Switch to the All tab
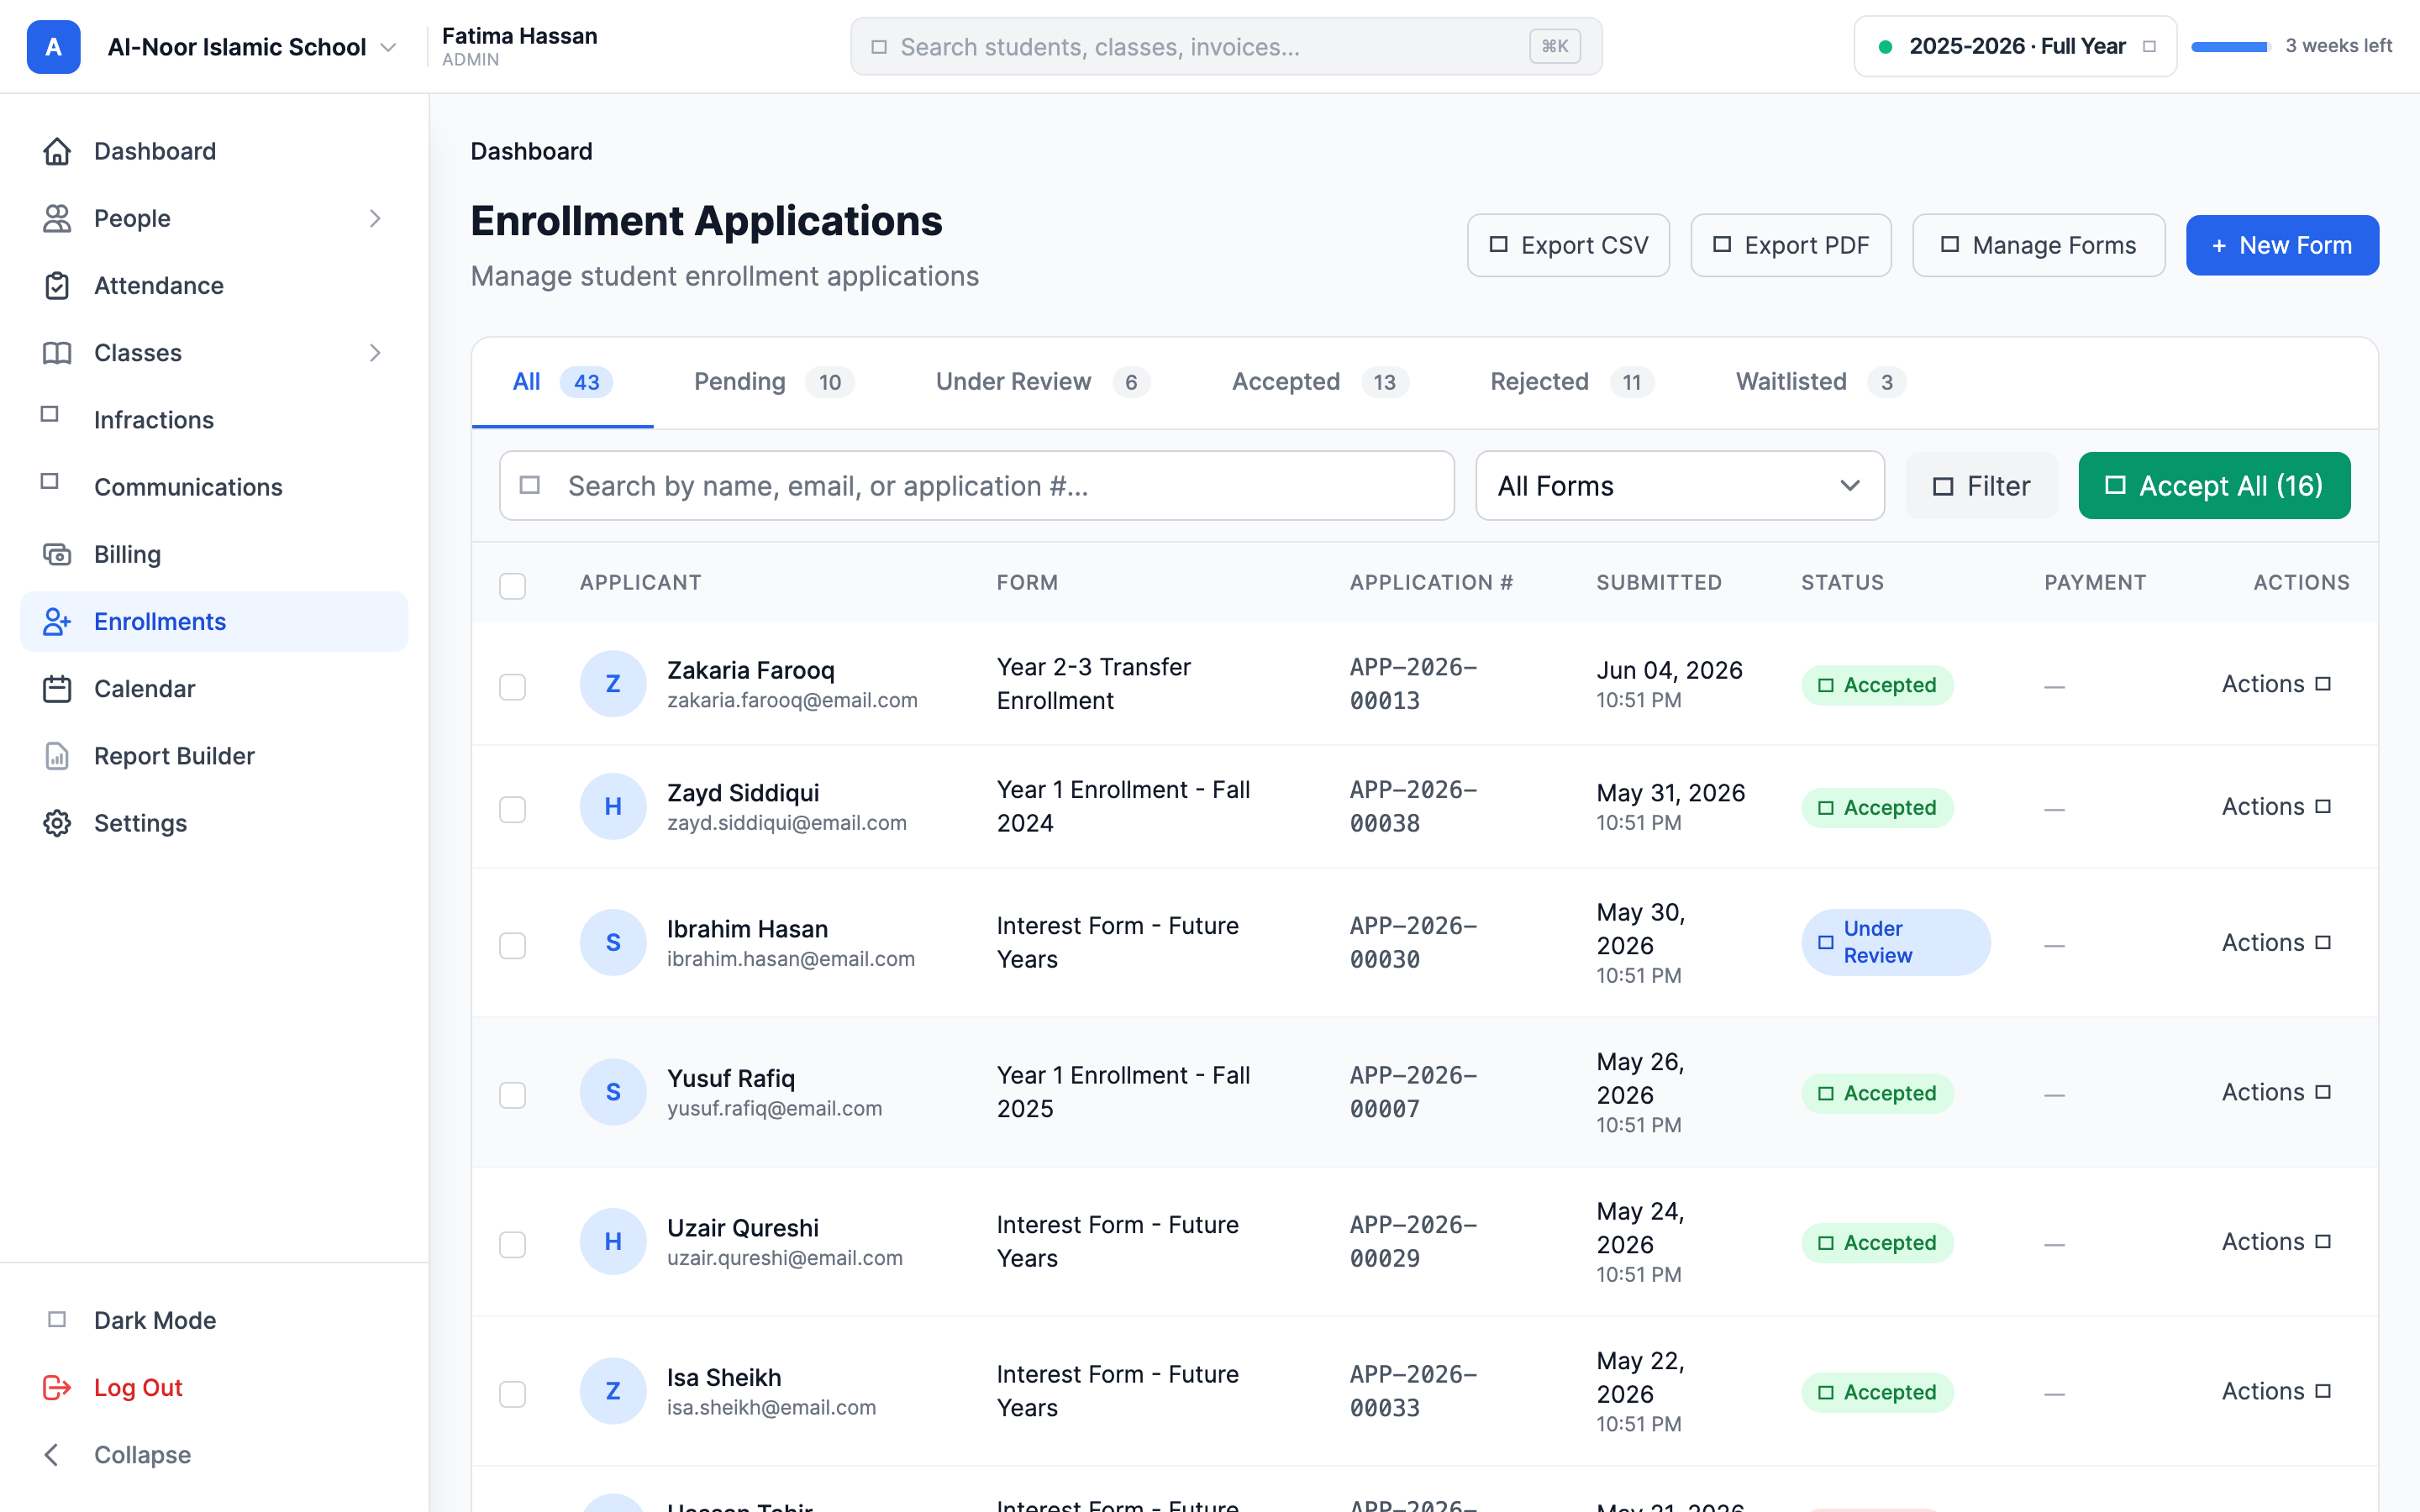The image size is (2420, 1512). tap(562, 382)
